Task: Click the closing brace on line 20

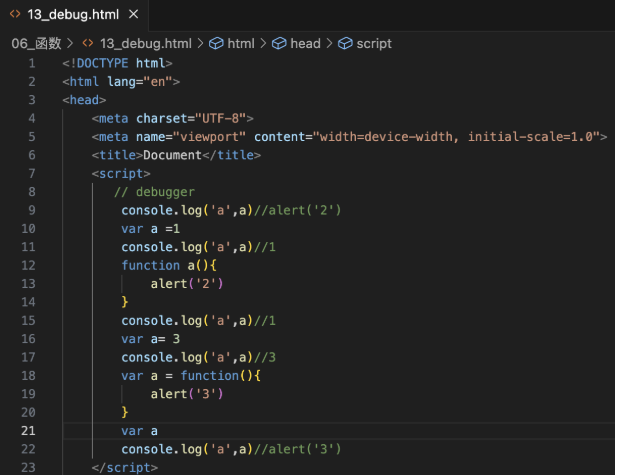Action: click(125, 413)
